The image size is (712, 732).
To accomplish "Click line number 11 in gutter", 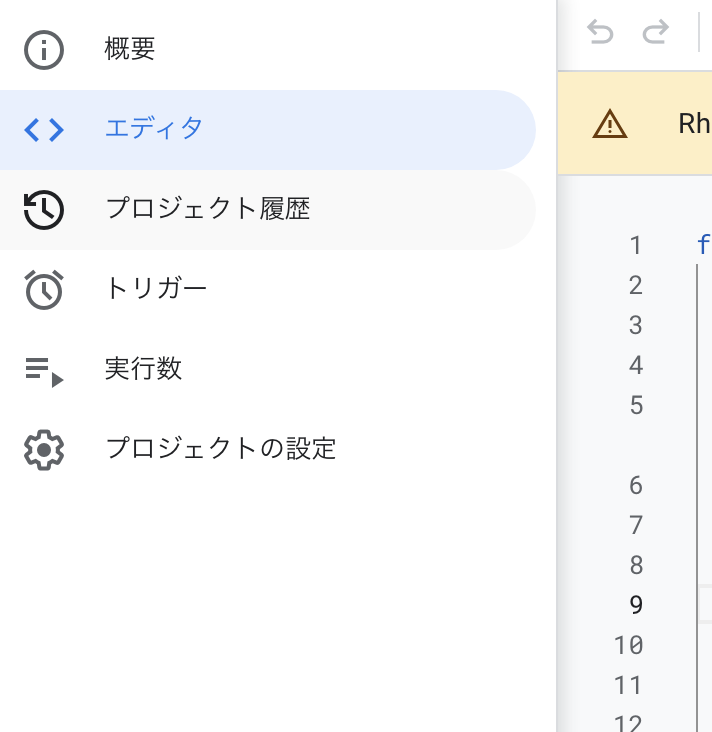I will coord(628,685).
